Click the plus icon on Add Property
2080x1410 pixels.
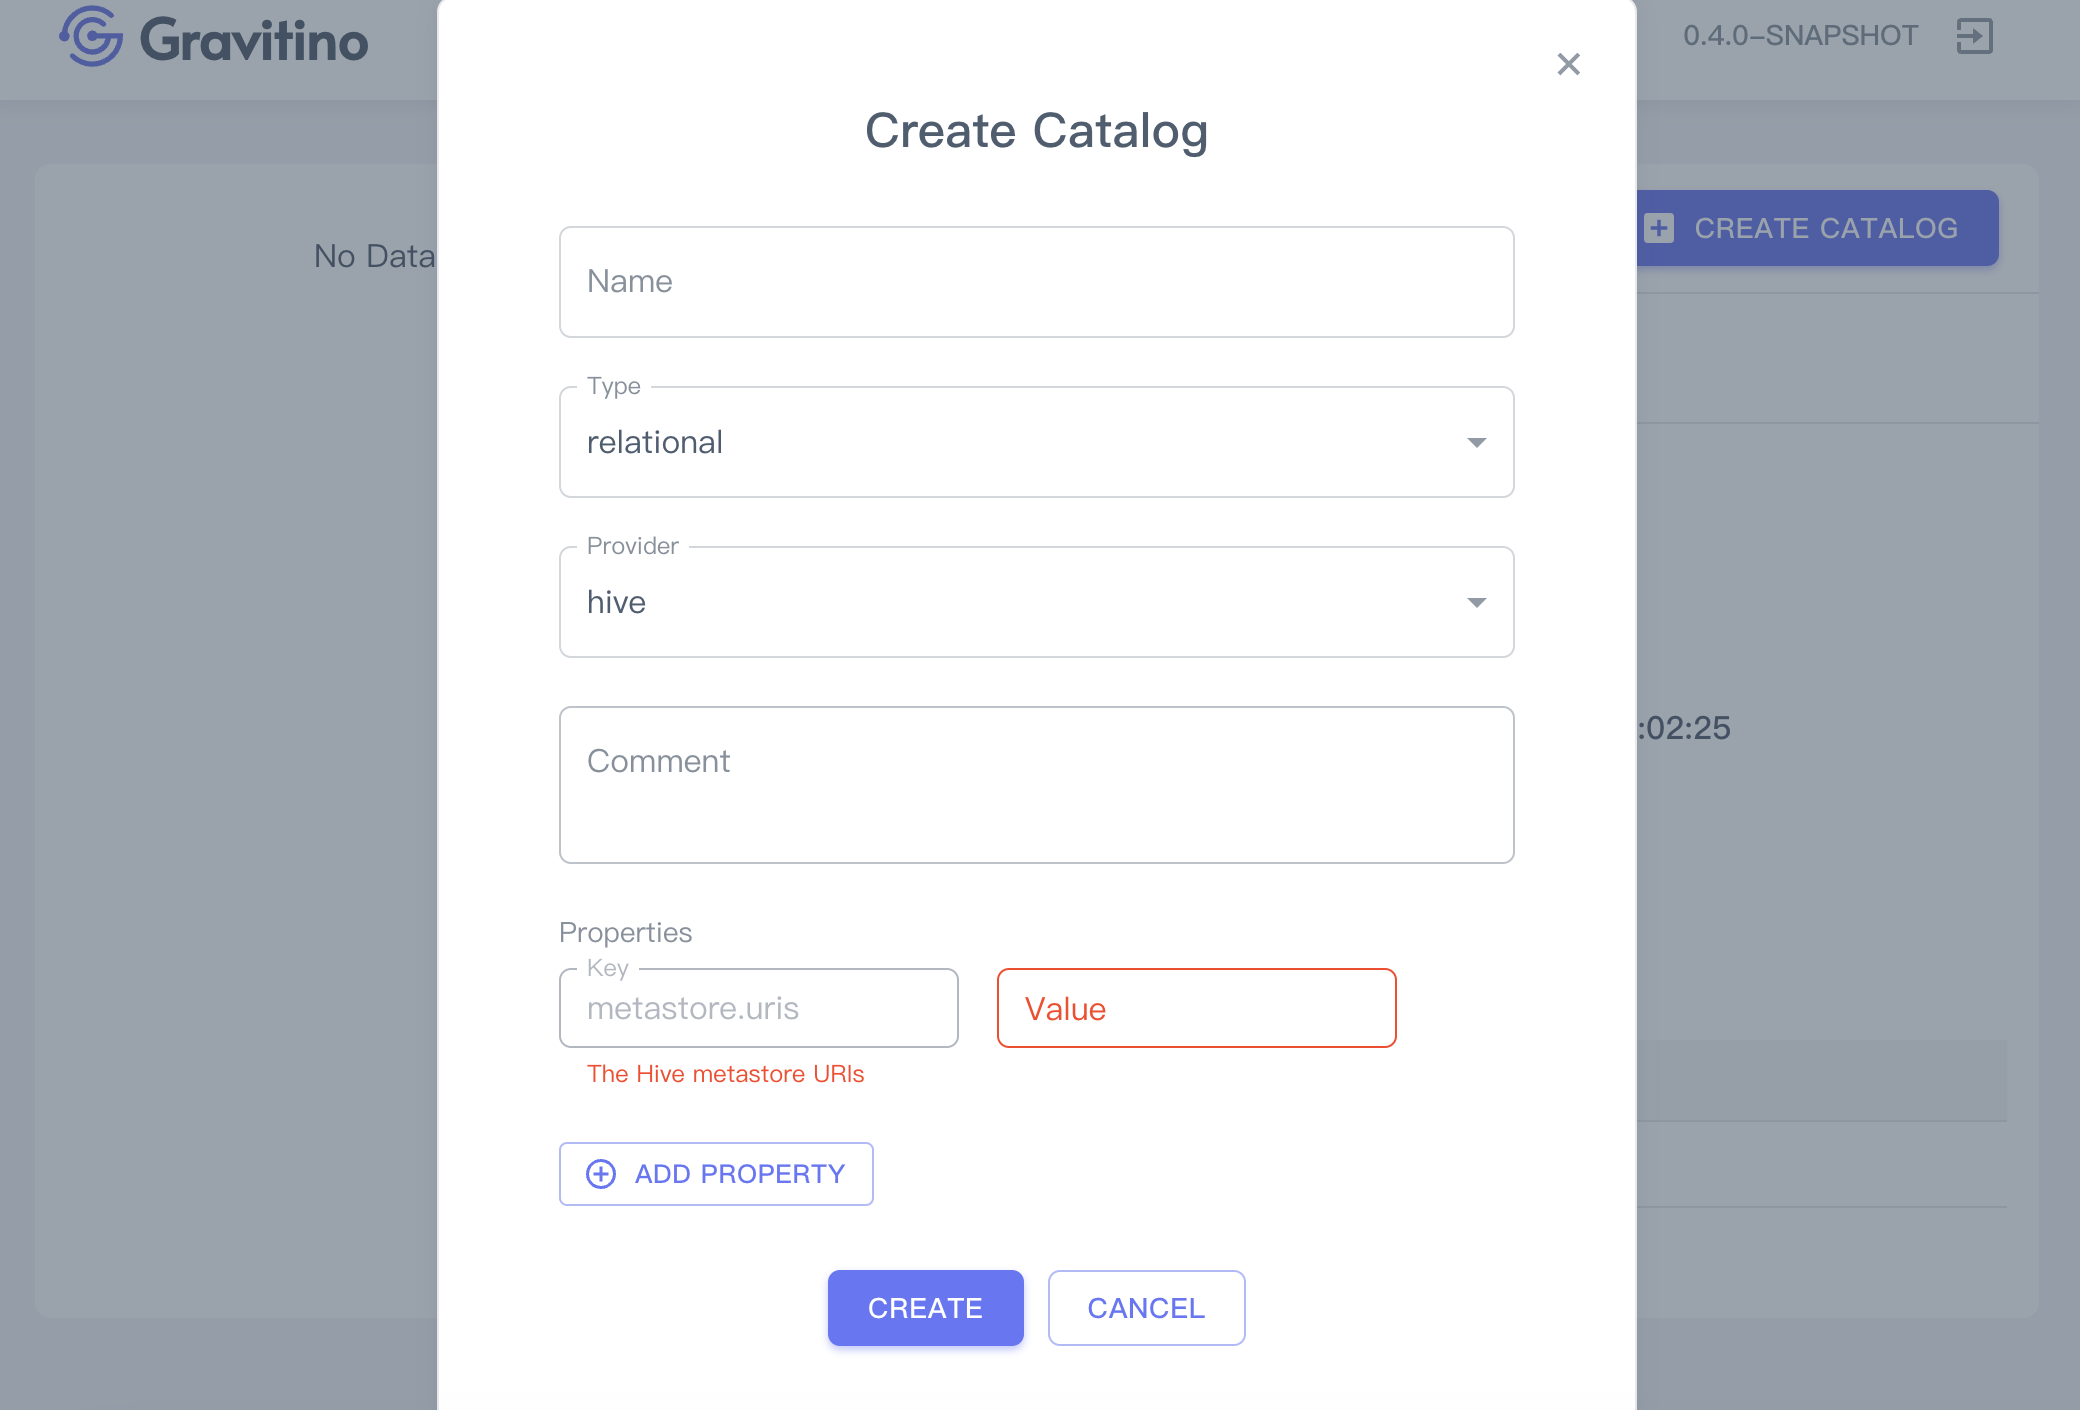click(x=601, y=1174)
